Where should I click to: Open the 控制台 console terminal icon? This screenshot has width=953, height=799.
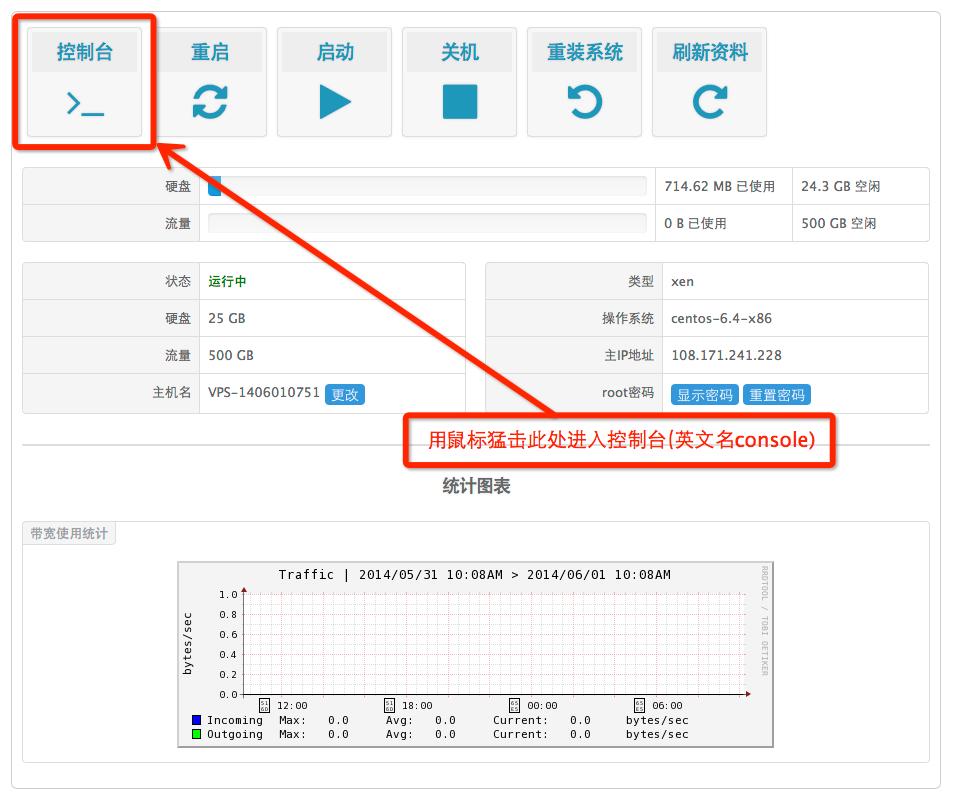click(85, 102)
